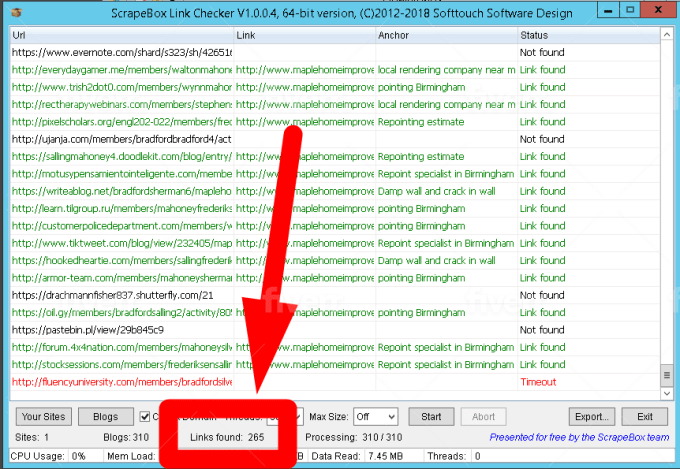Select the stocksessions.com URL row
This screenshot has width=680, height=469.
335,365
